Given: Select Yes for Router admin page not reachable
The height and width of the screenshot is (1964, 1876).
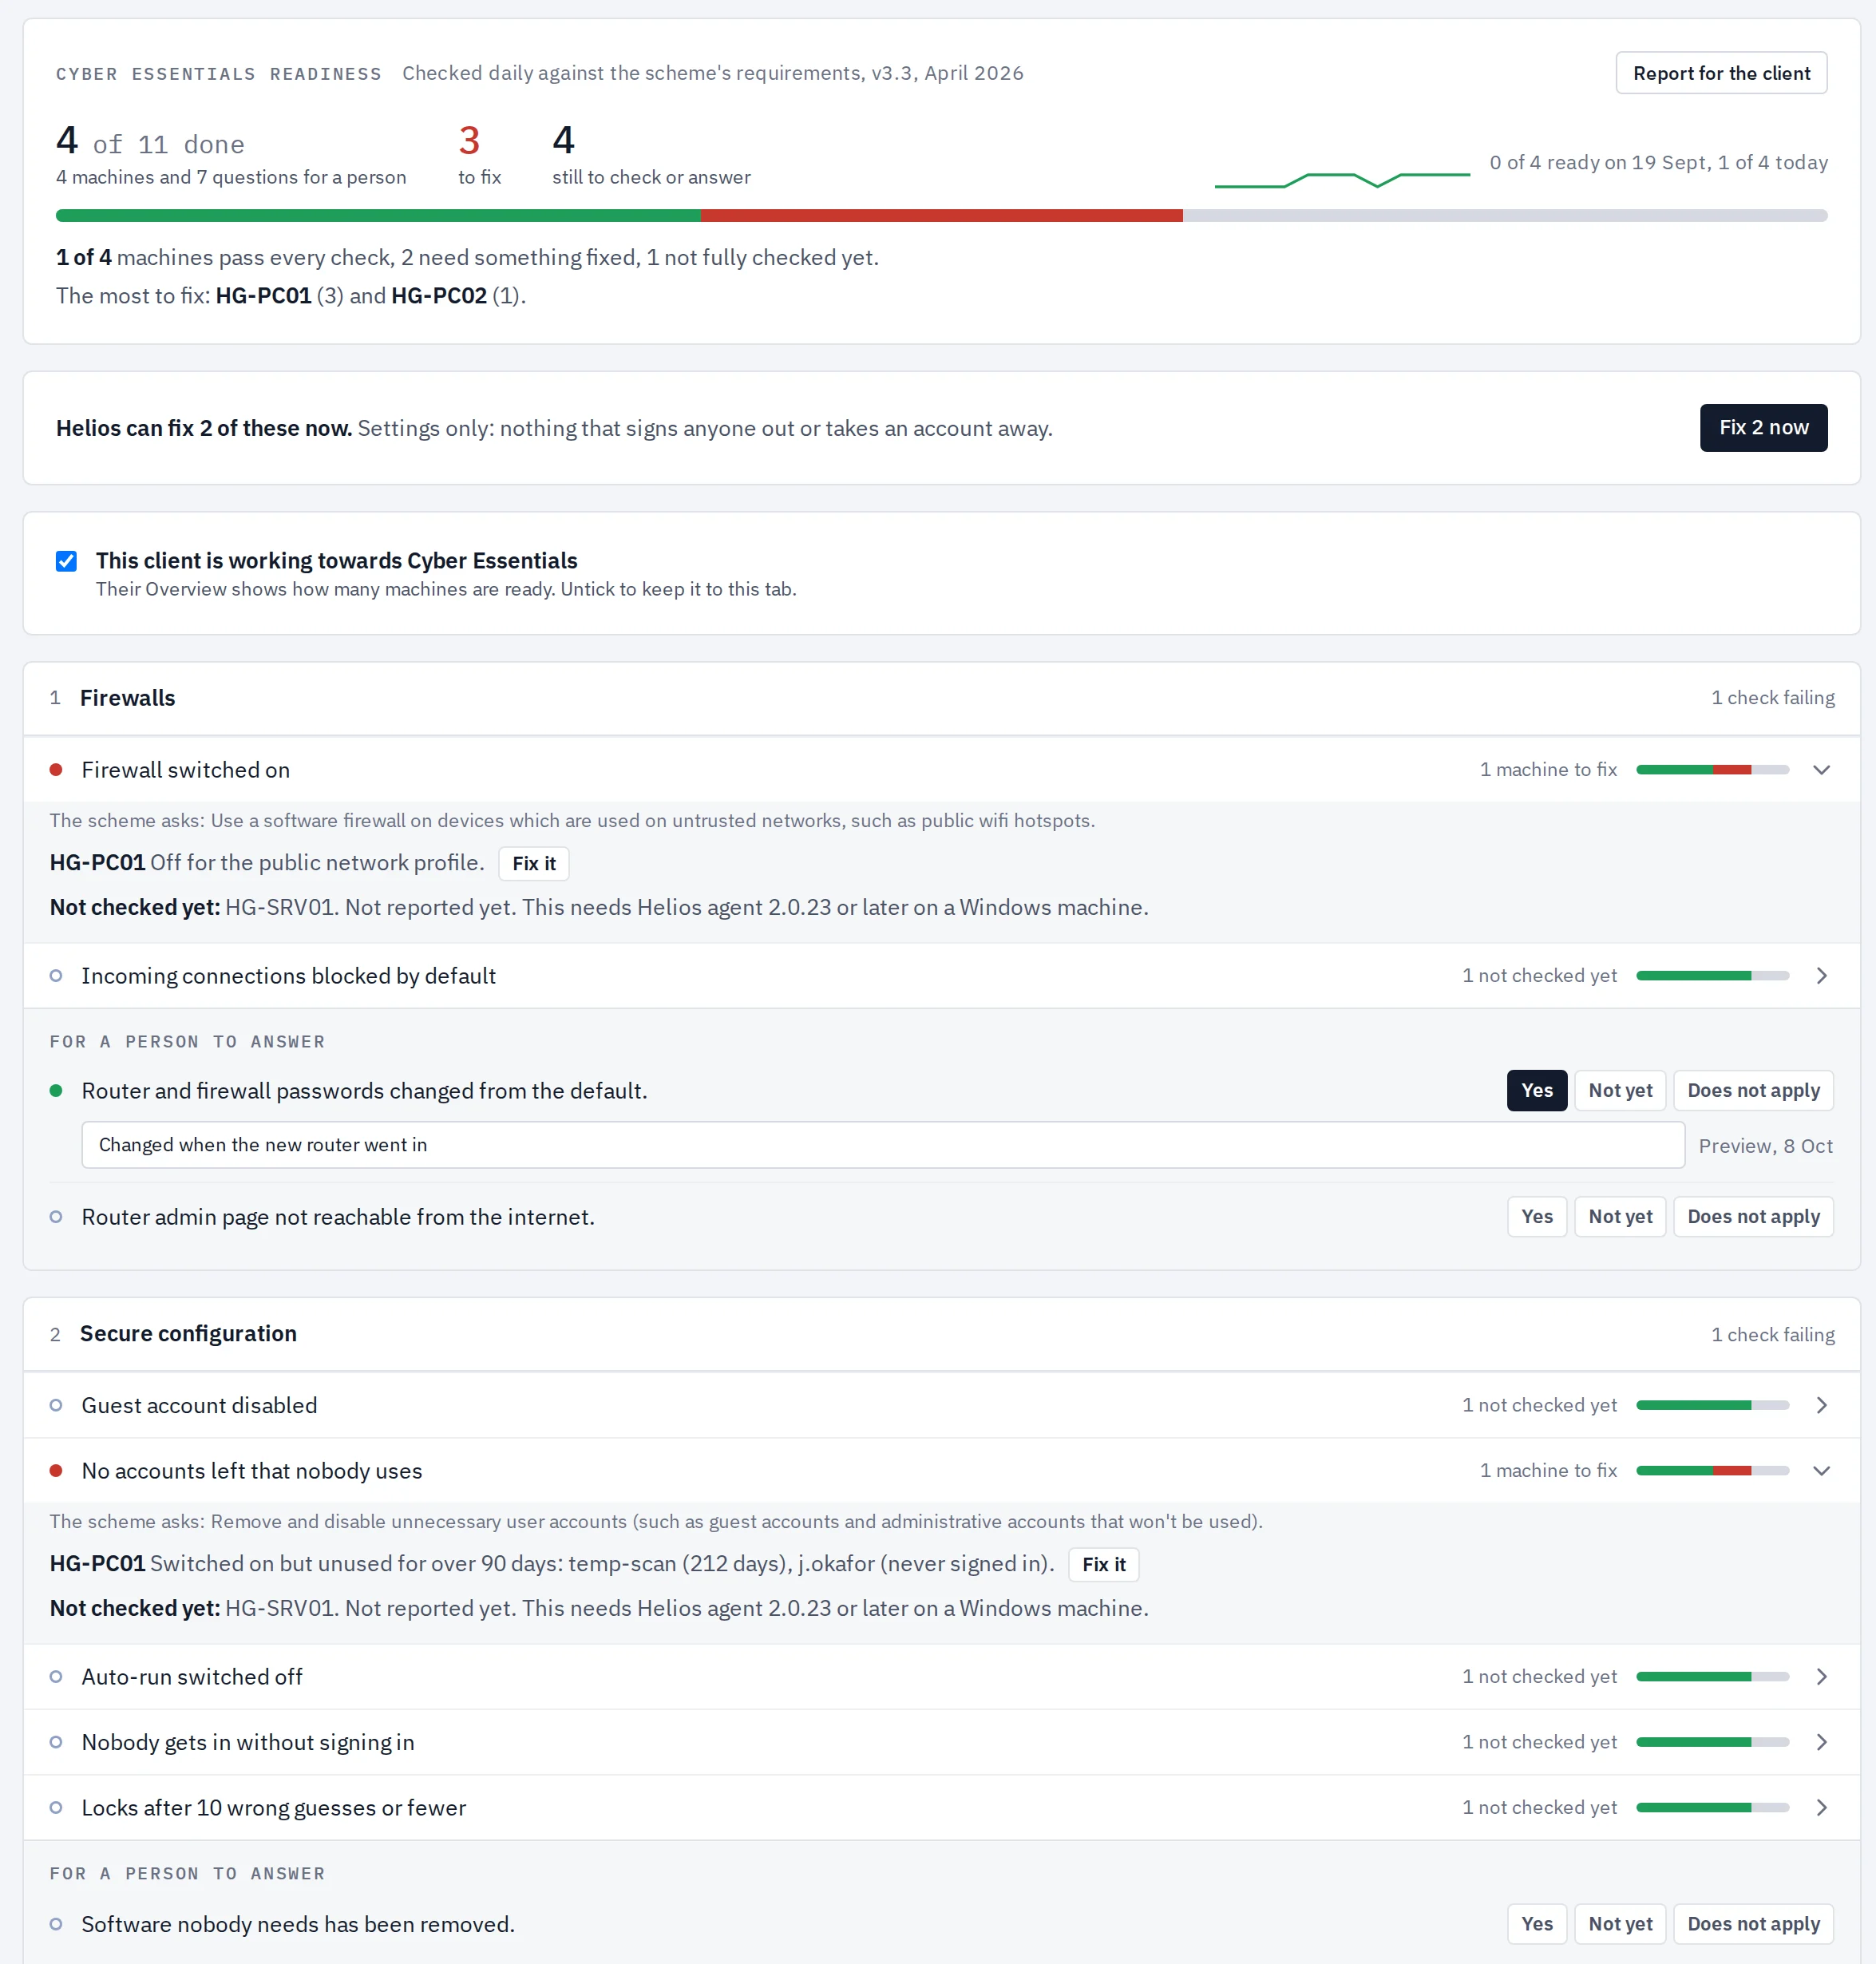Looking at the screenshot, I should pos(1537,1217).
